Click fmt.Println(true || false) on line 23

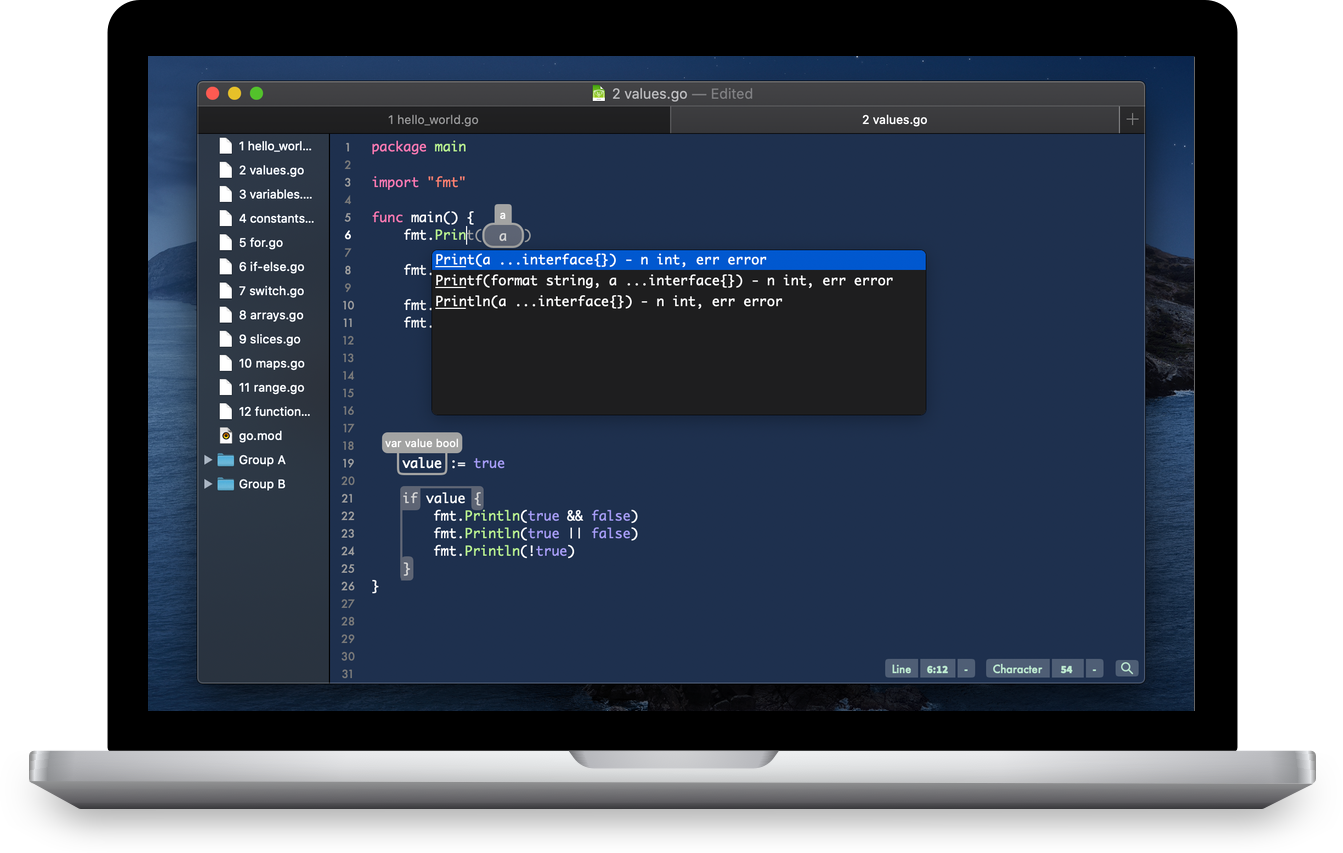click(535, 533)
